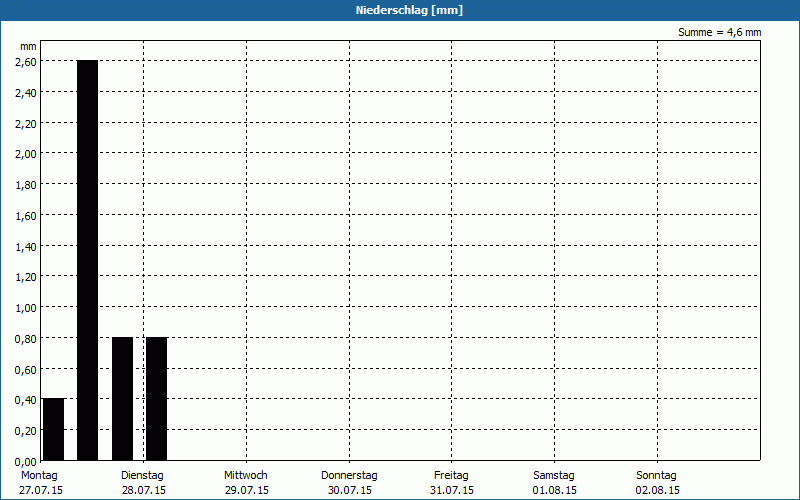Click the date 01.08.15
Viewport: 800px width, 500px height.
click(555, 490)
